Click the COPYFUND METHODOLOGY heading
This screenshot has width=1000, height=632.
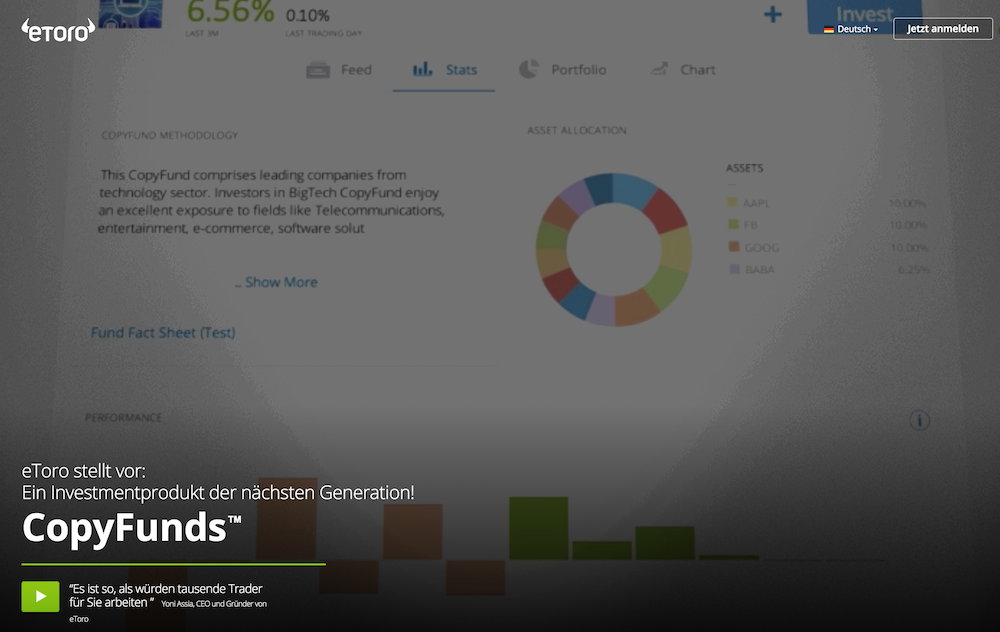point(170,135)
